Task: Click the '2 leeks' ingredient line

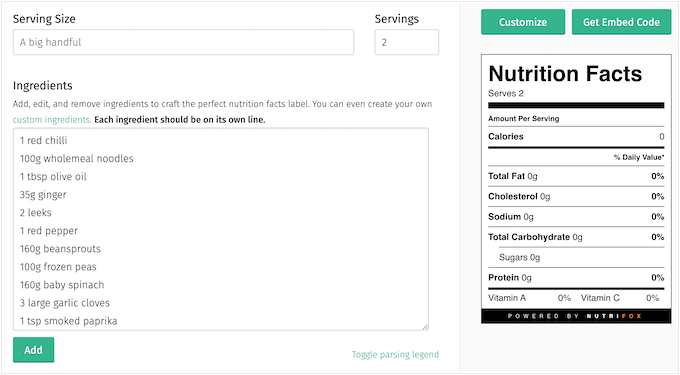Action: (36, 213)
